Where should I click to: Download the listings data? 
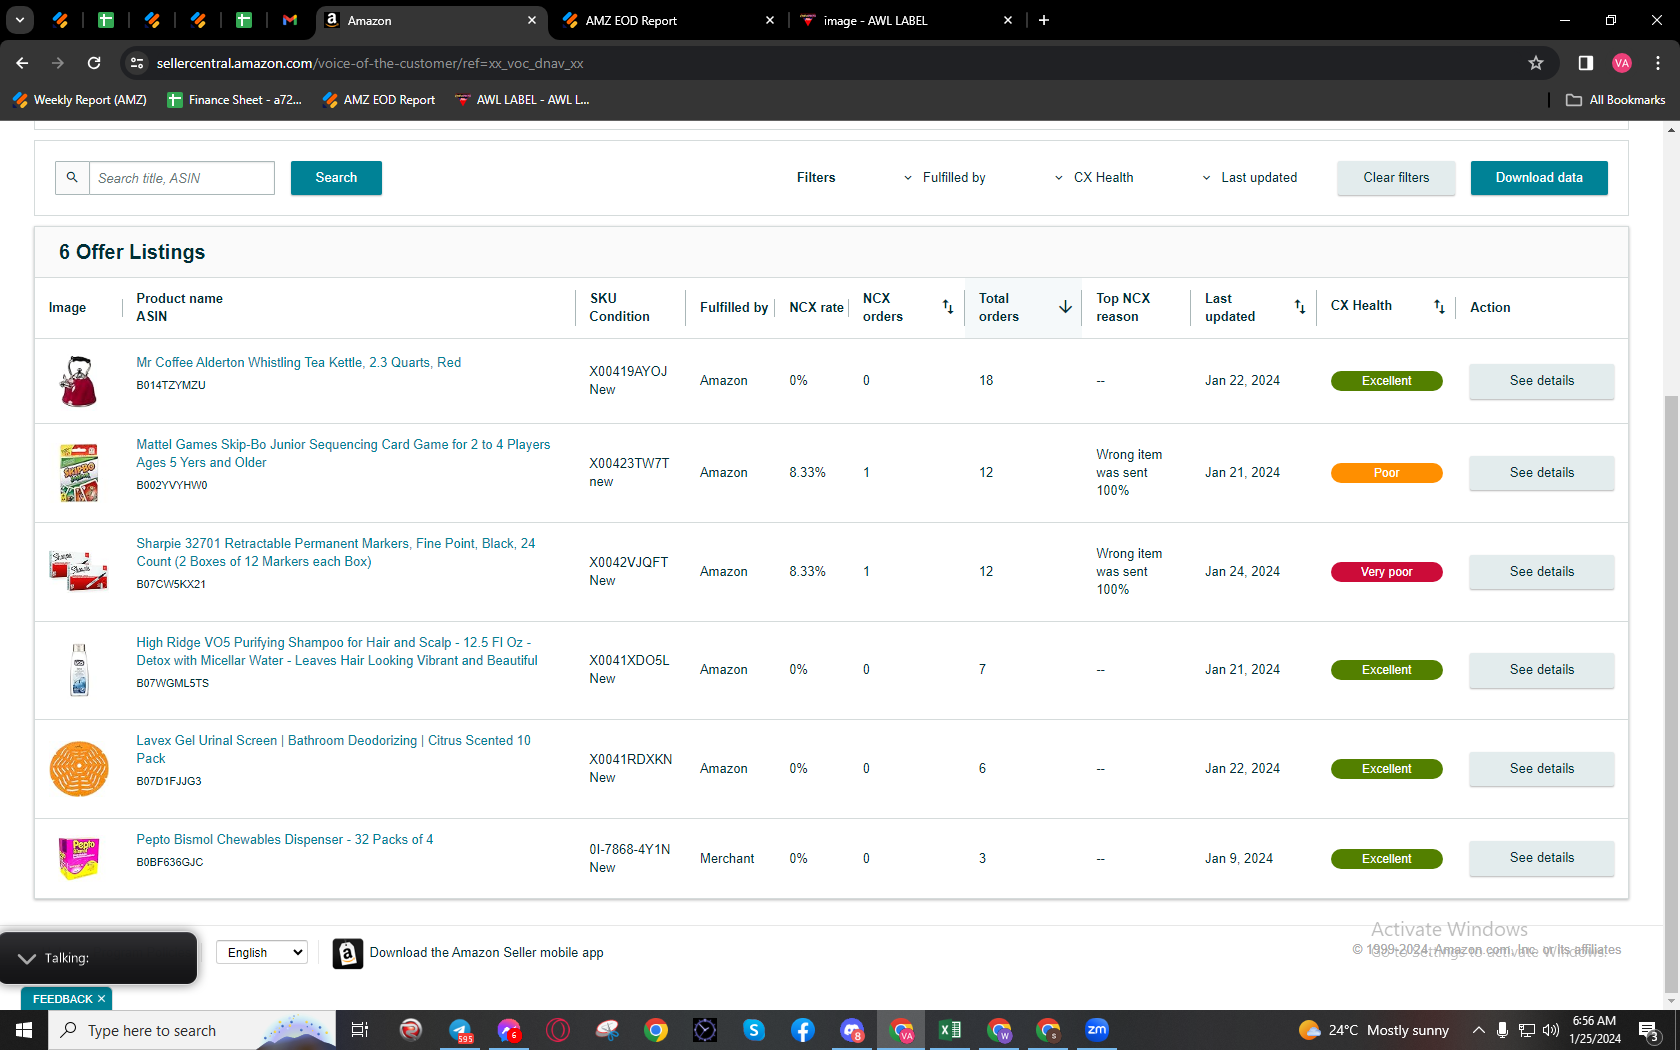pyautogui.click(x=1539, y=178)
